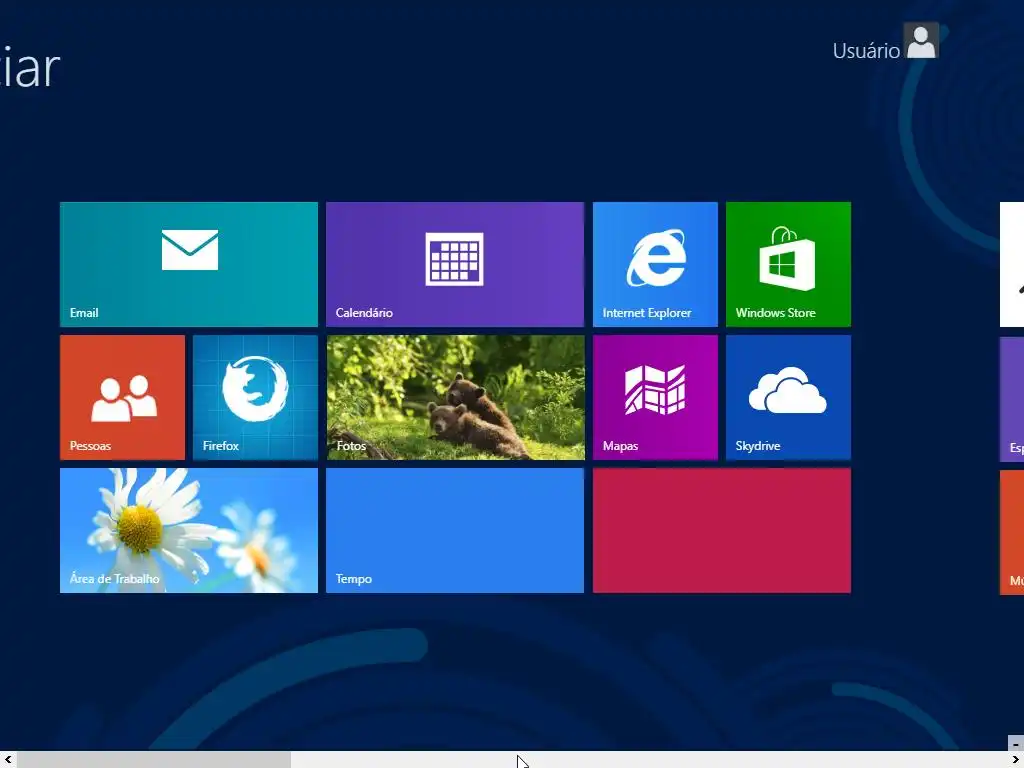This screenshot has height=768, width=1024.
Task: Launch the Internet Explorer tile
Action: 655,264
